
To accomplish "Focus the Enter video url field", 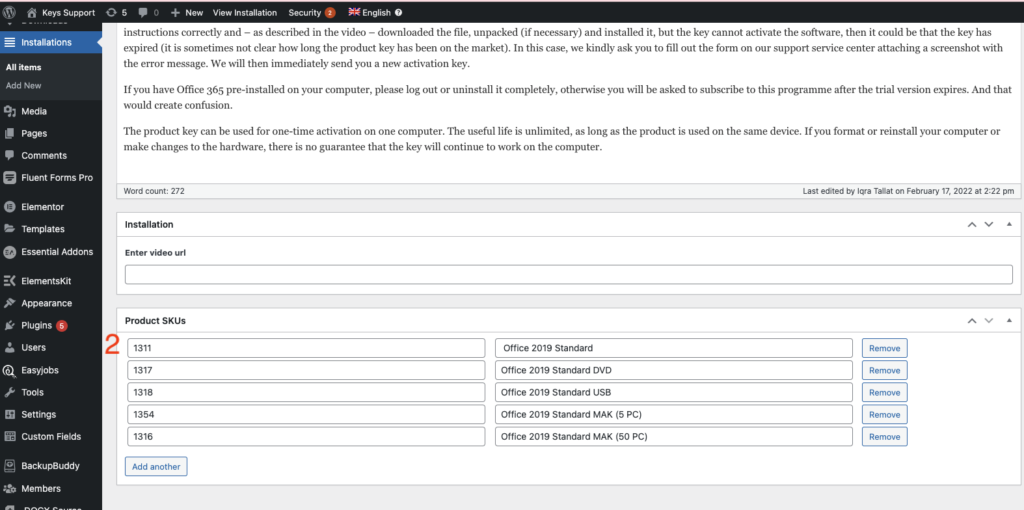I will point(568,275).
